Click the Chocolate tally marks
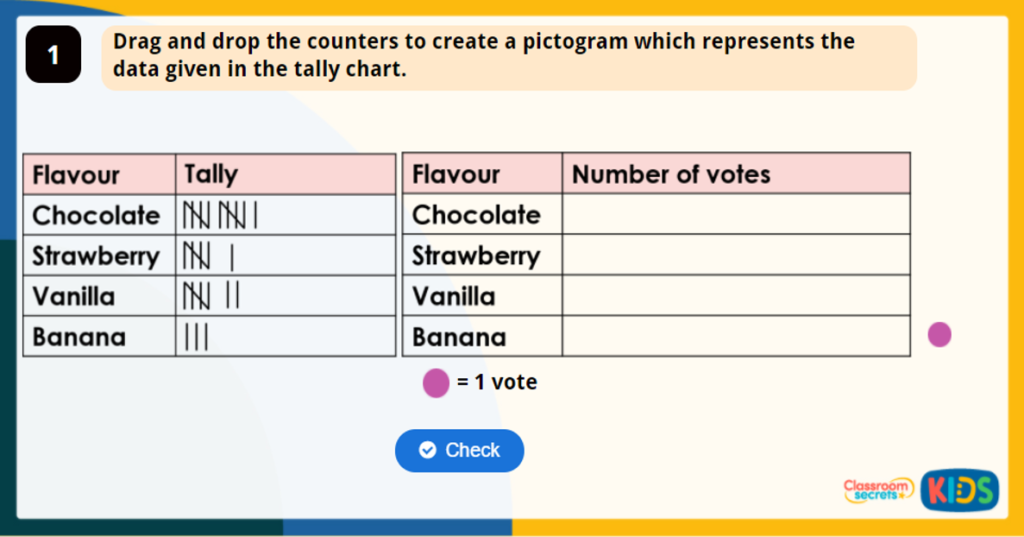 pyautogui.click(x=220, y=215)
